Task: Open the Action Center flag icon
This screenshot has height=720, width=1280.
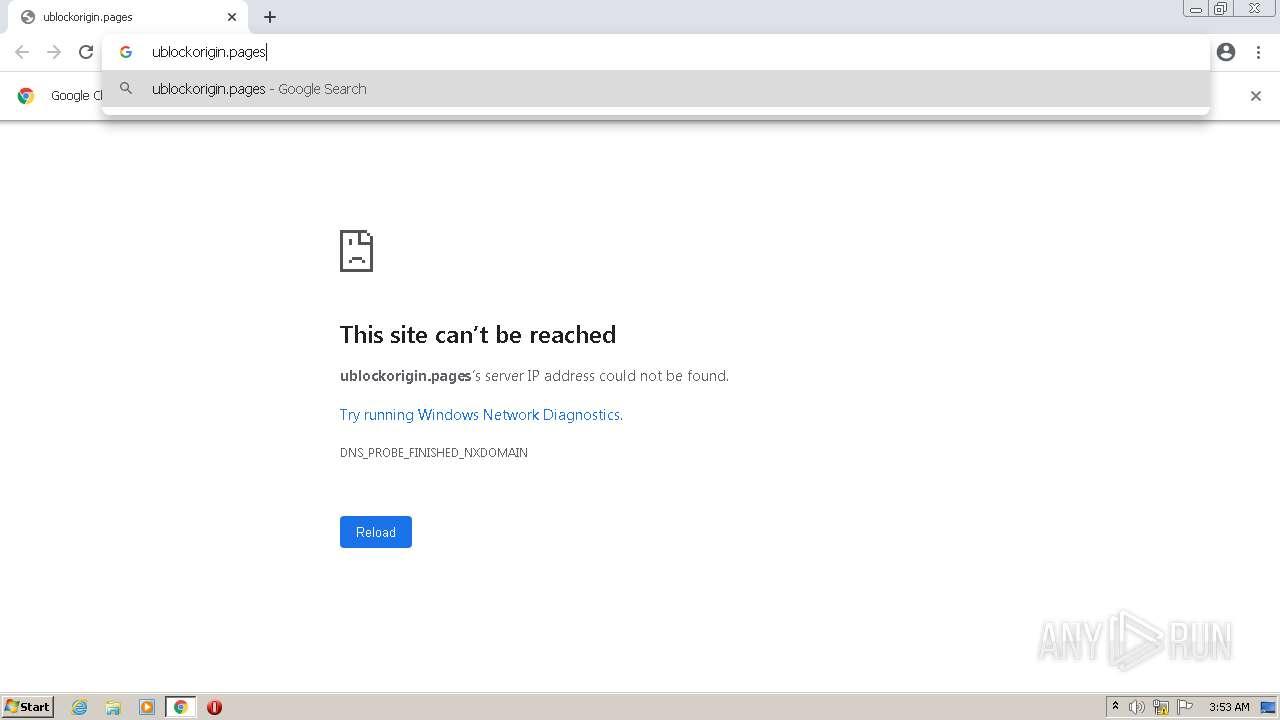Action: pos(1185,707)
